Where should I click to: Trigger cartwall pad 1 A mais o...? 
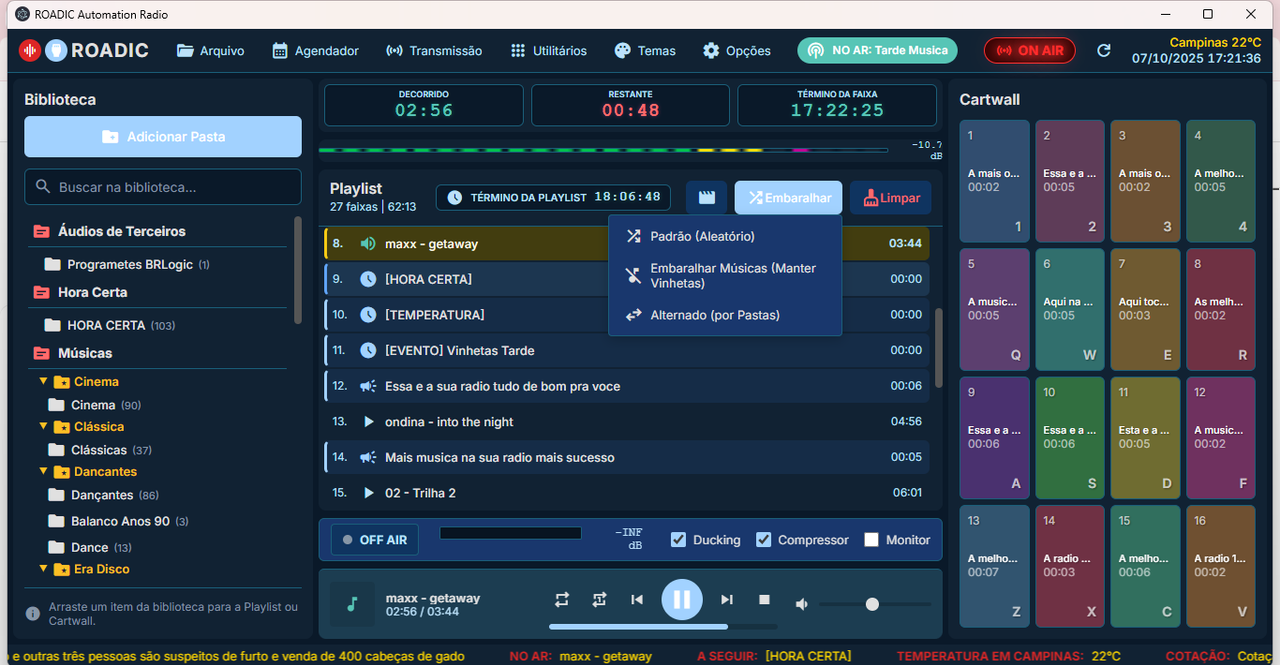[994, 181]
